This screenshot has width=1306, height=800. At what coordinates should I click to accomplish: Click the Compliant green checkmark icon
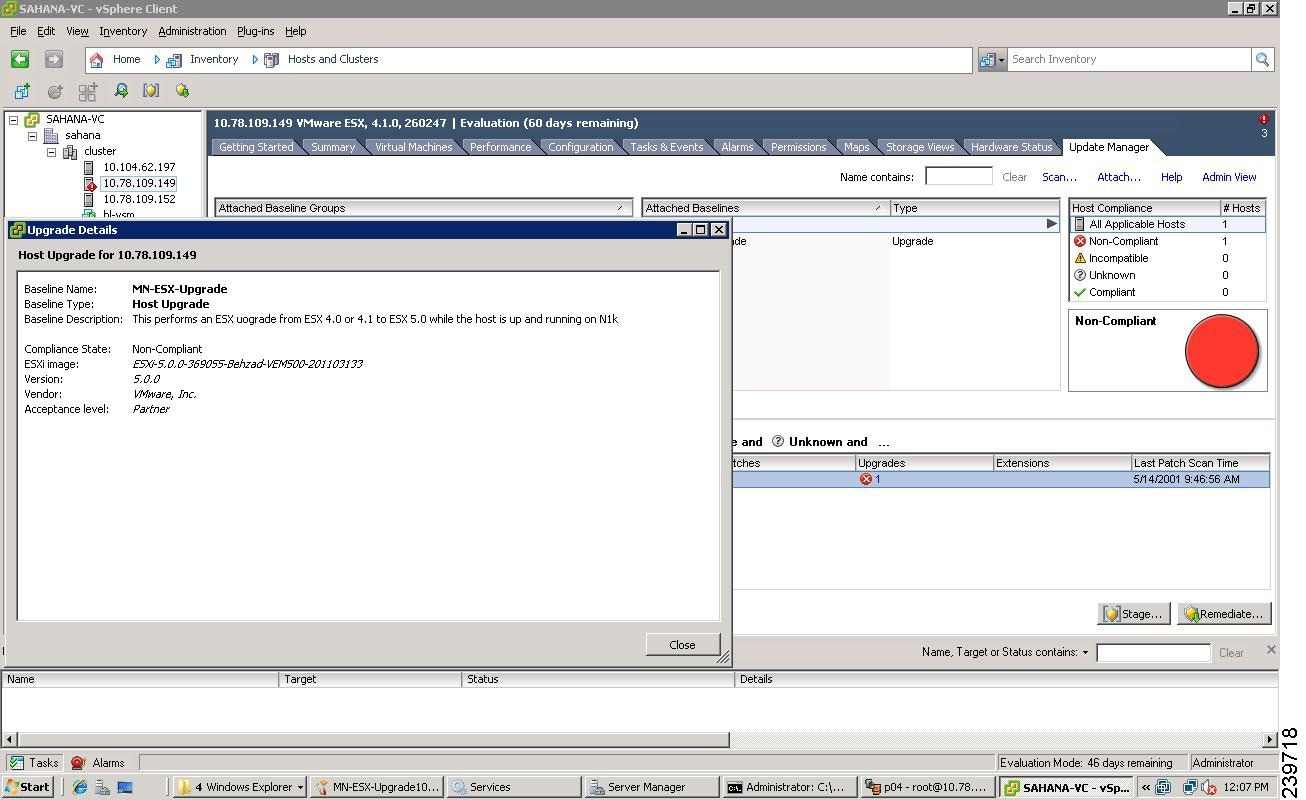pos(1079,292)
